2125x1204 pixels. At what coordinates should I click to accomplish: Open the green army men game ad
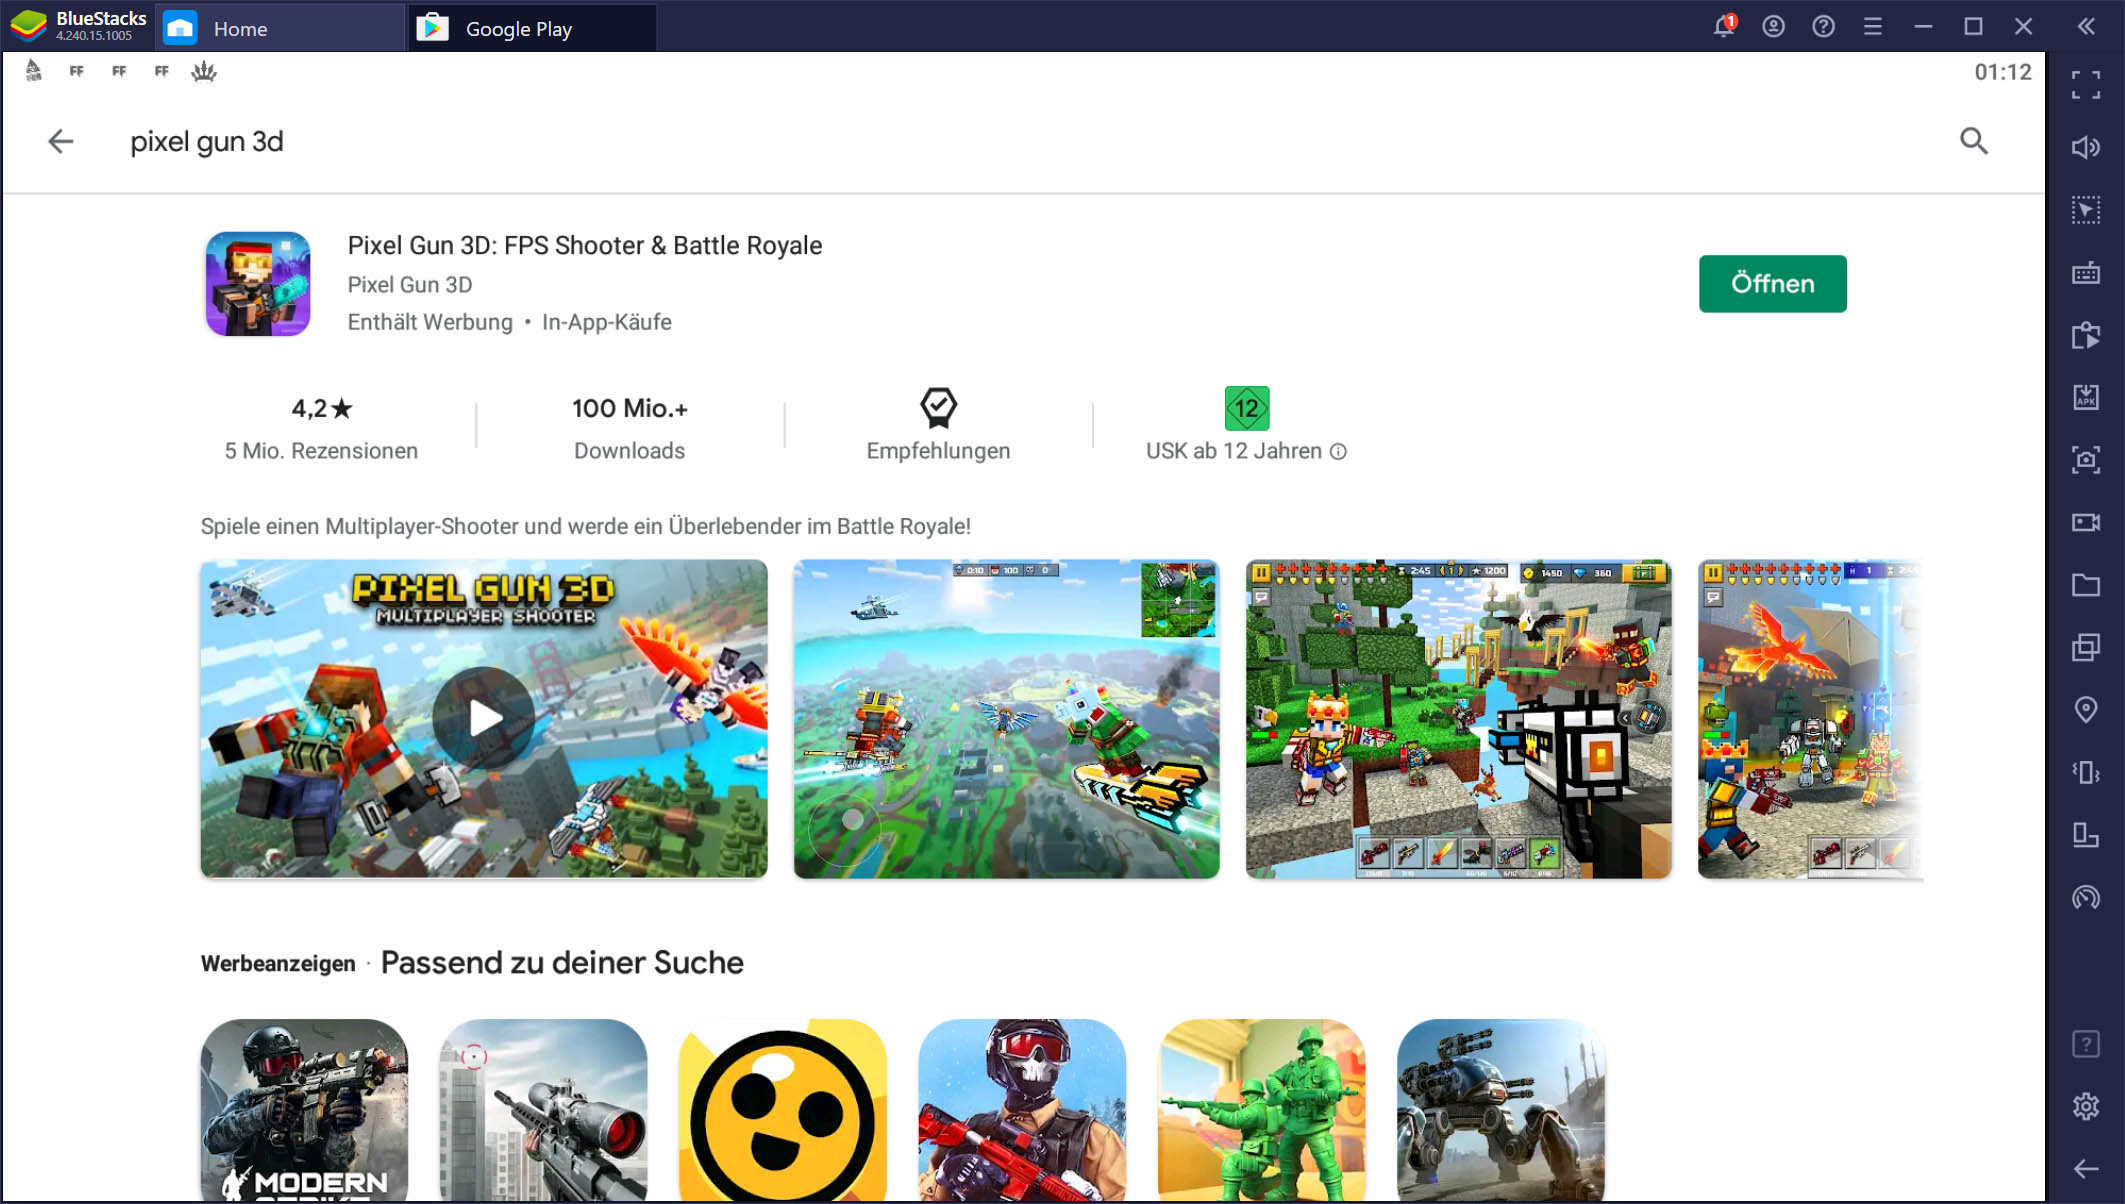1262,1110
